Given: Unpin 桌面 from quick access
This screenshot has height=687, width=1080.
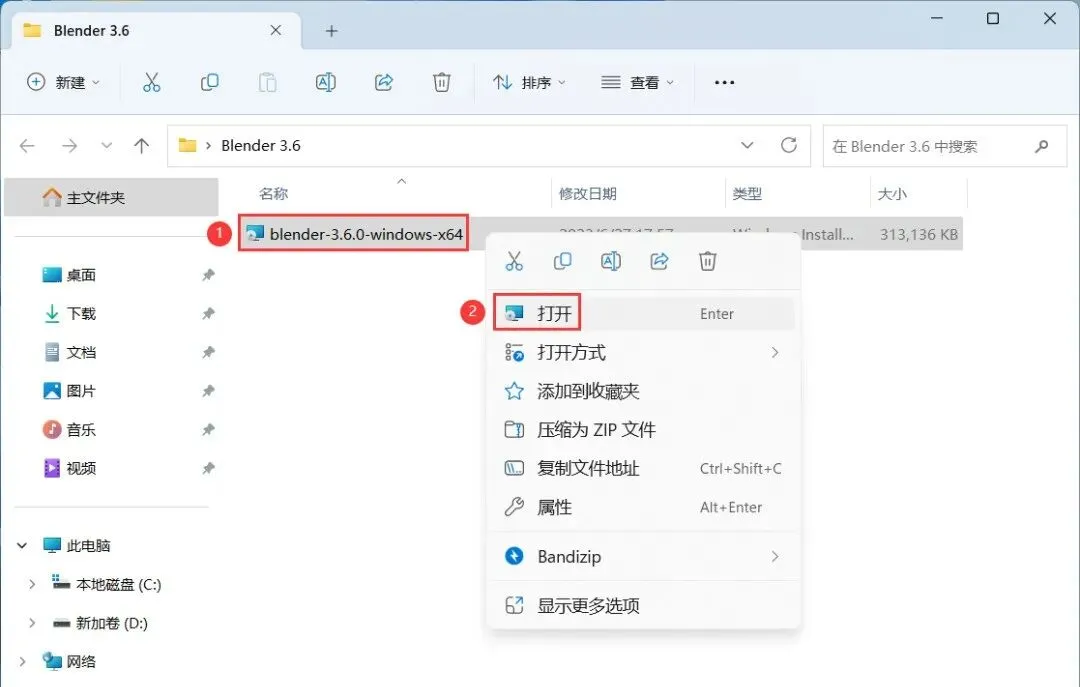Looking at the screenshot, I should 208,275.
